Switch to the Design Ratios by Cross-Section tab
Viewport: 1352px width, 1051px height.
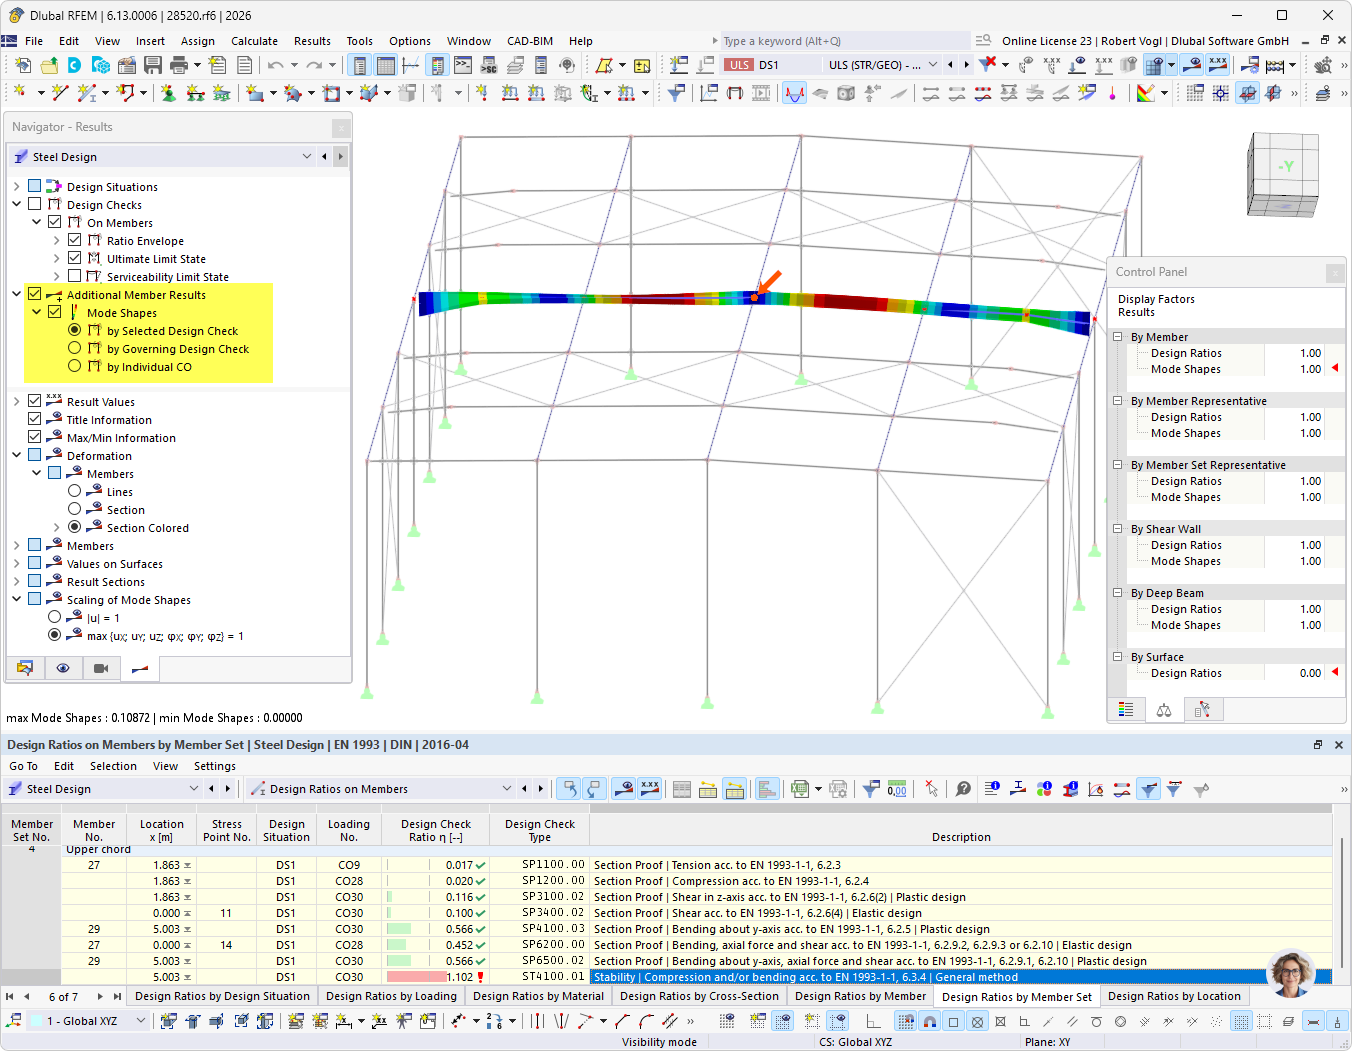pos(699,996)
